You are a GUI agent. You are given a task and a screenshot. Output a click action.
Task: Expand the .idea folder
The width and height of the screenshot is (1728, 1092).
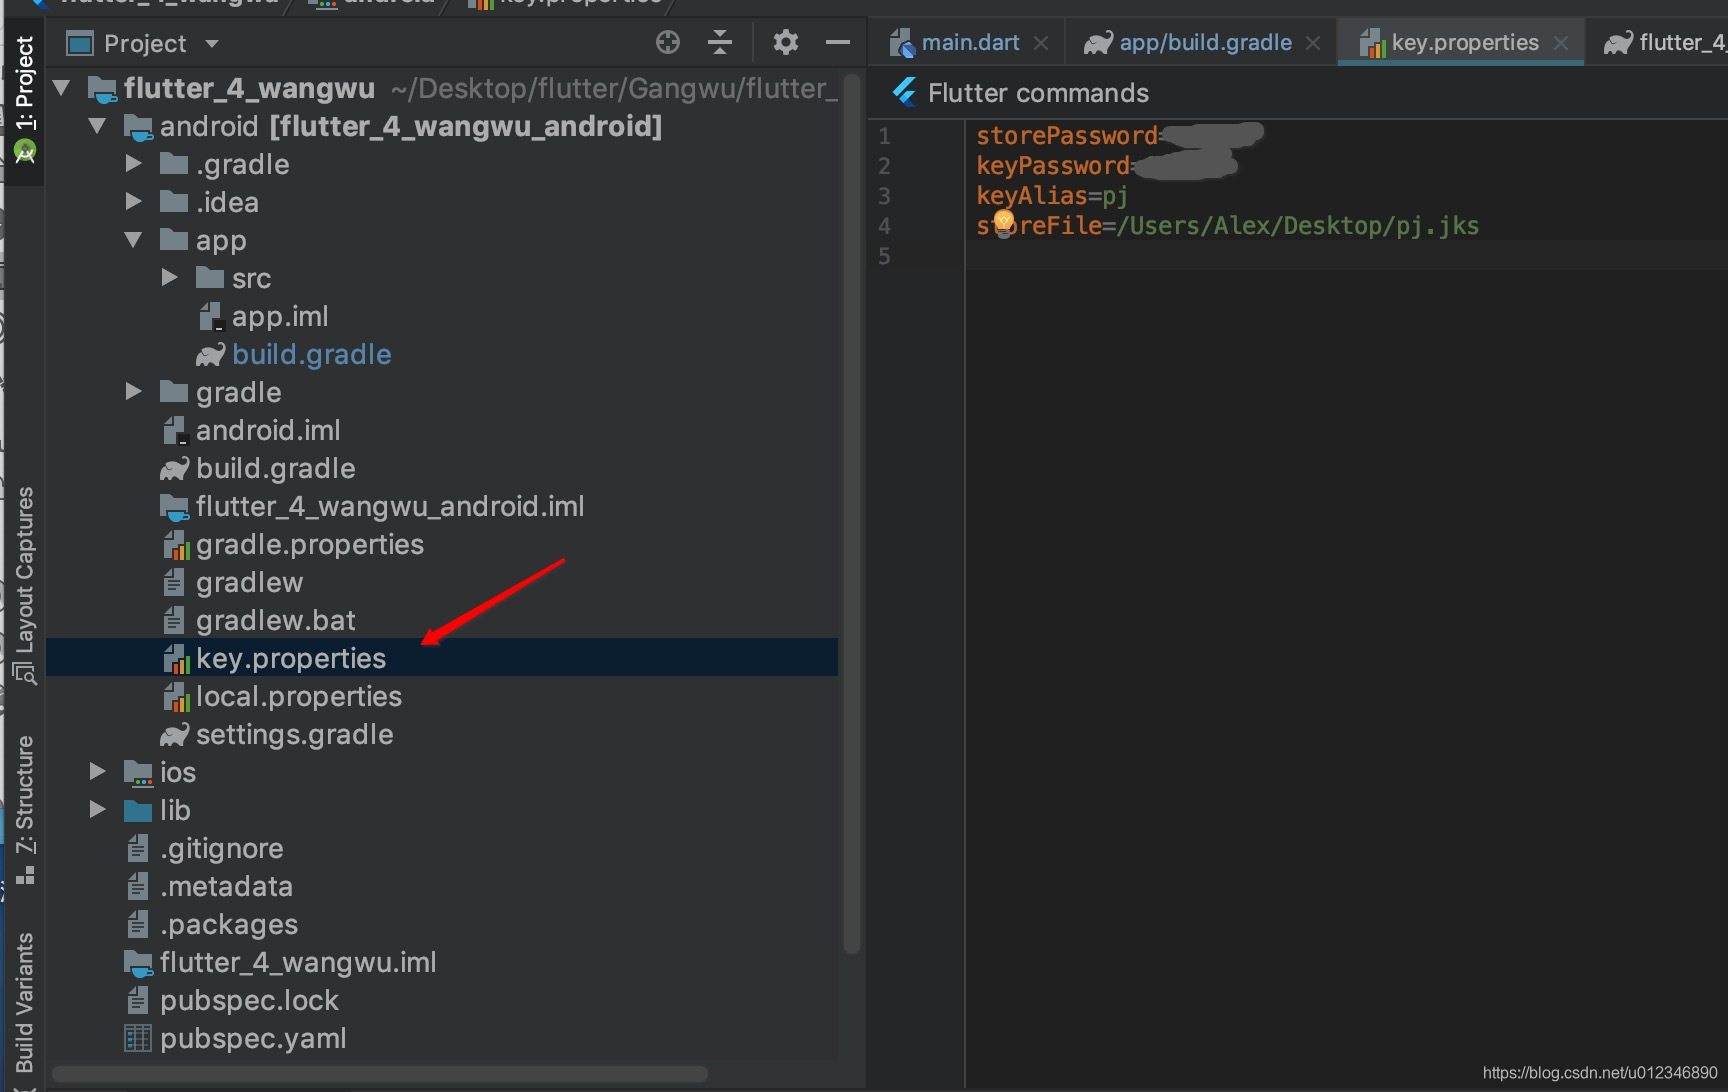[x=134, y=202]
